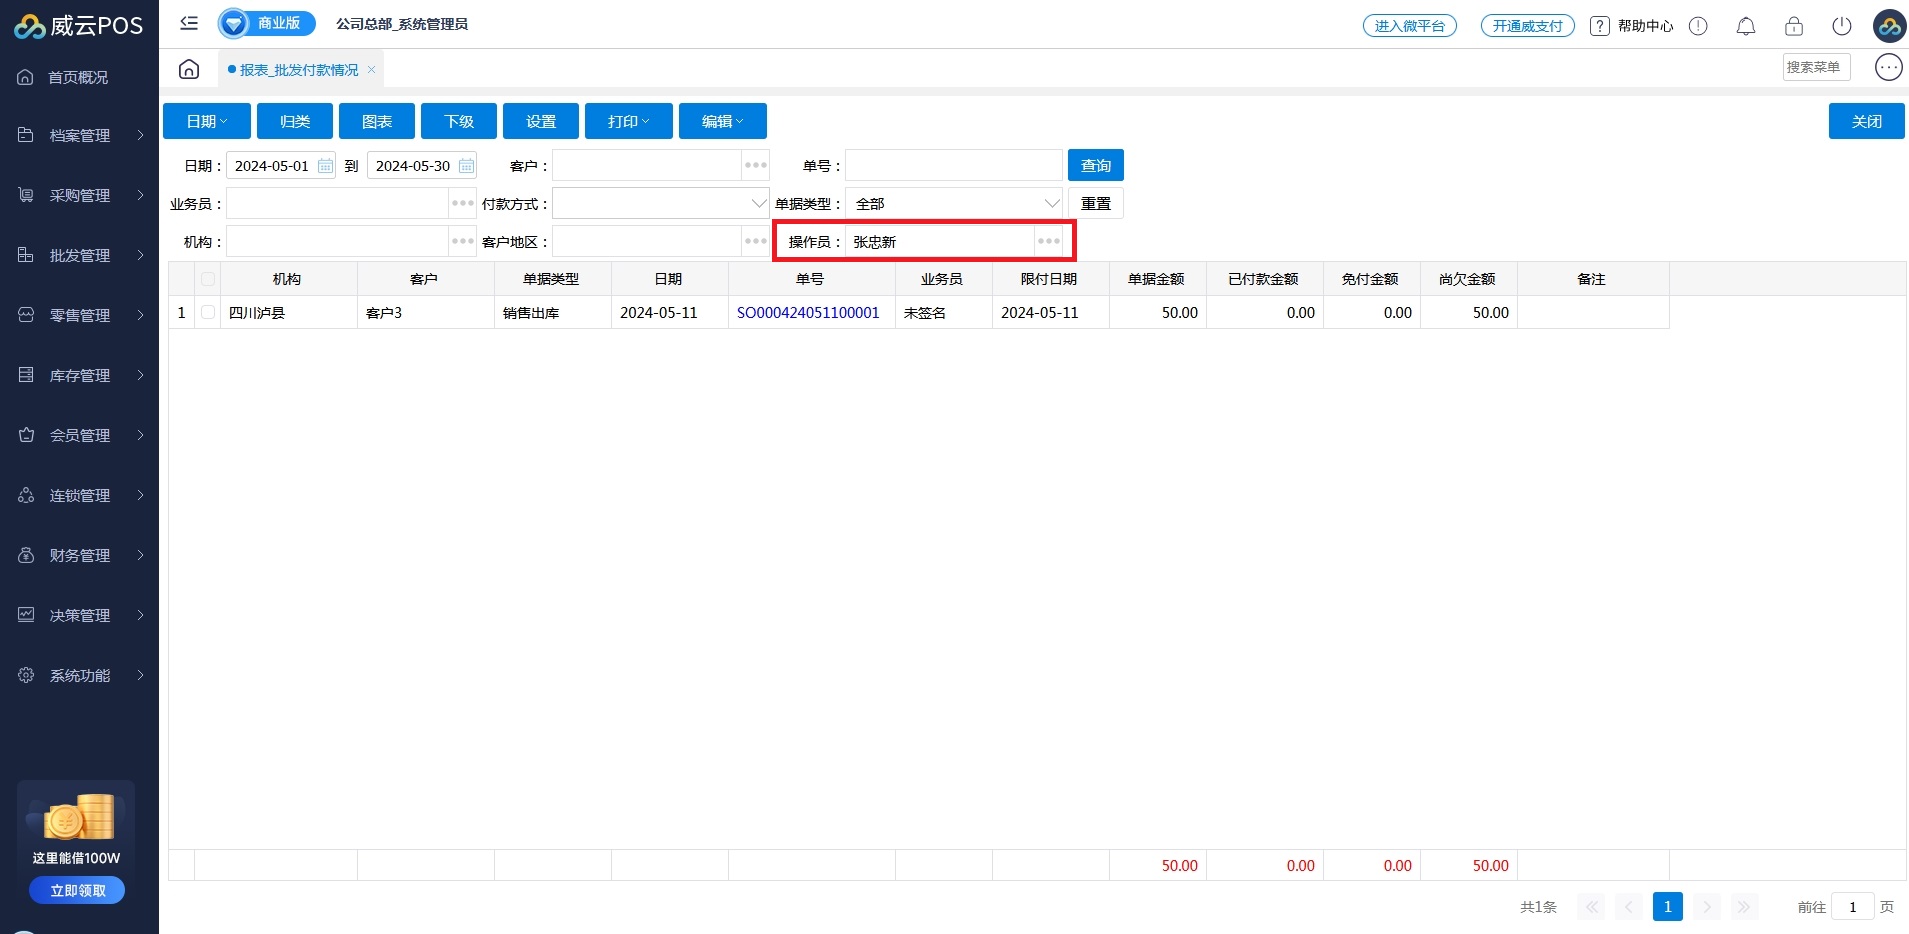The width and height of the screenshot is (1909, 934).
Task: Open start date calendar picker icon
Action: (325, 166)
